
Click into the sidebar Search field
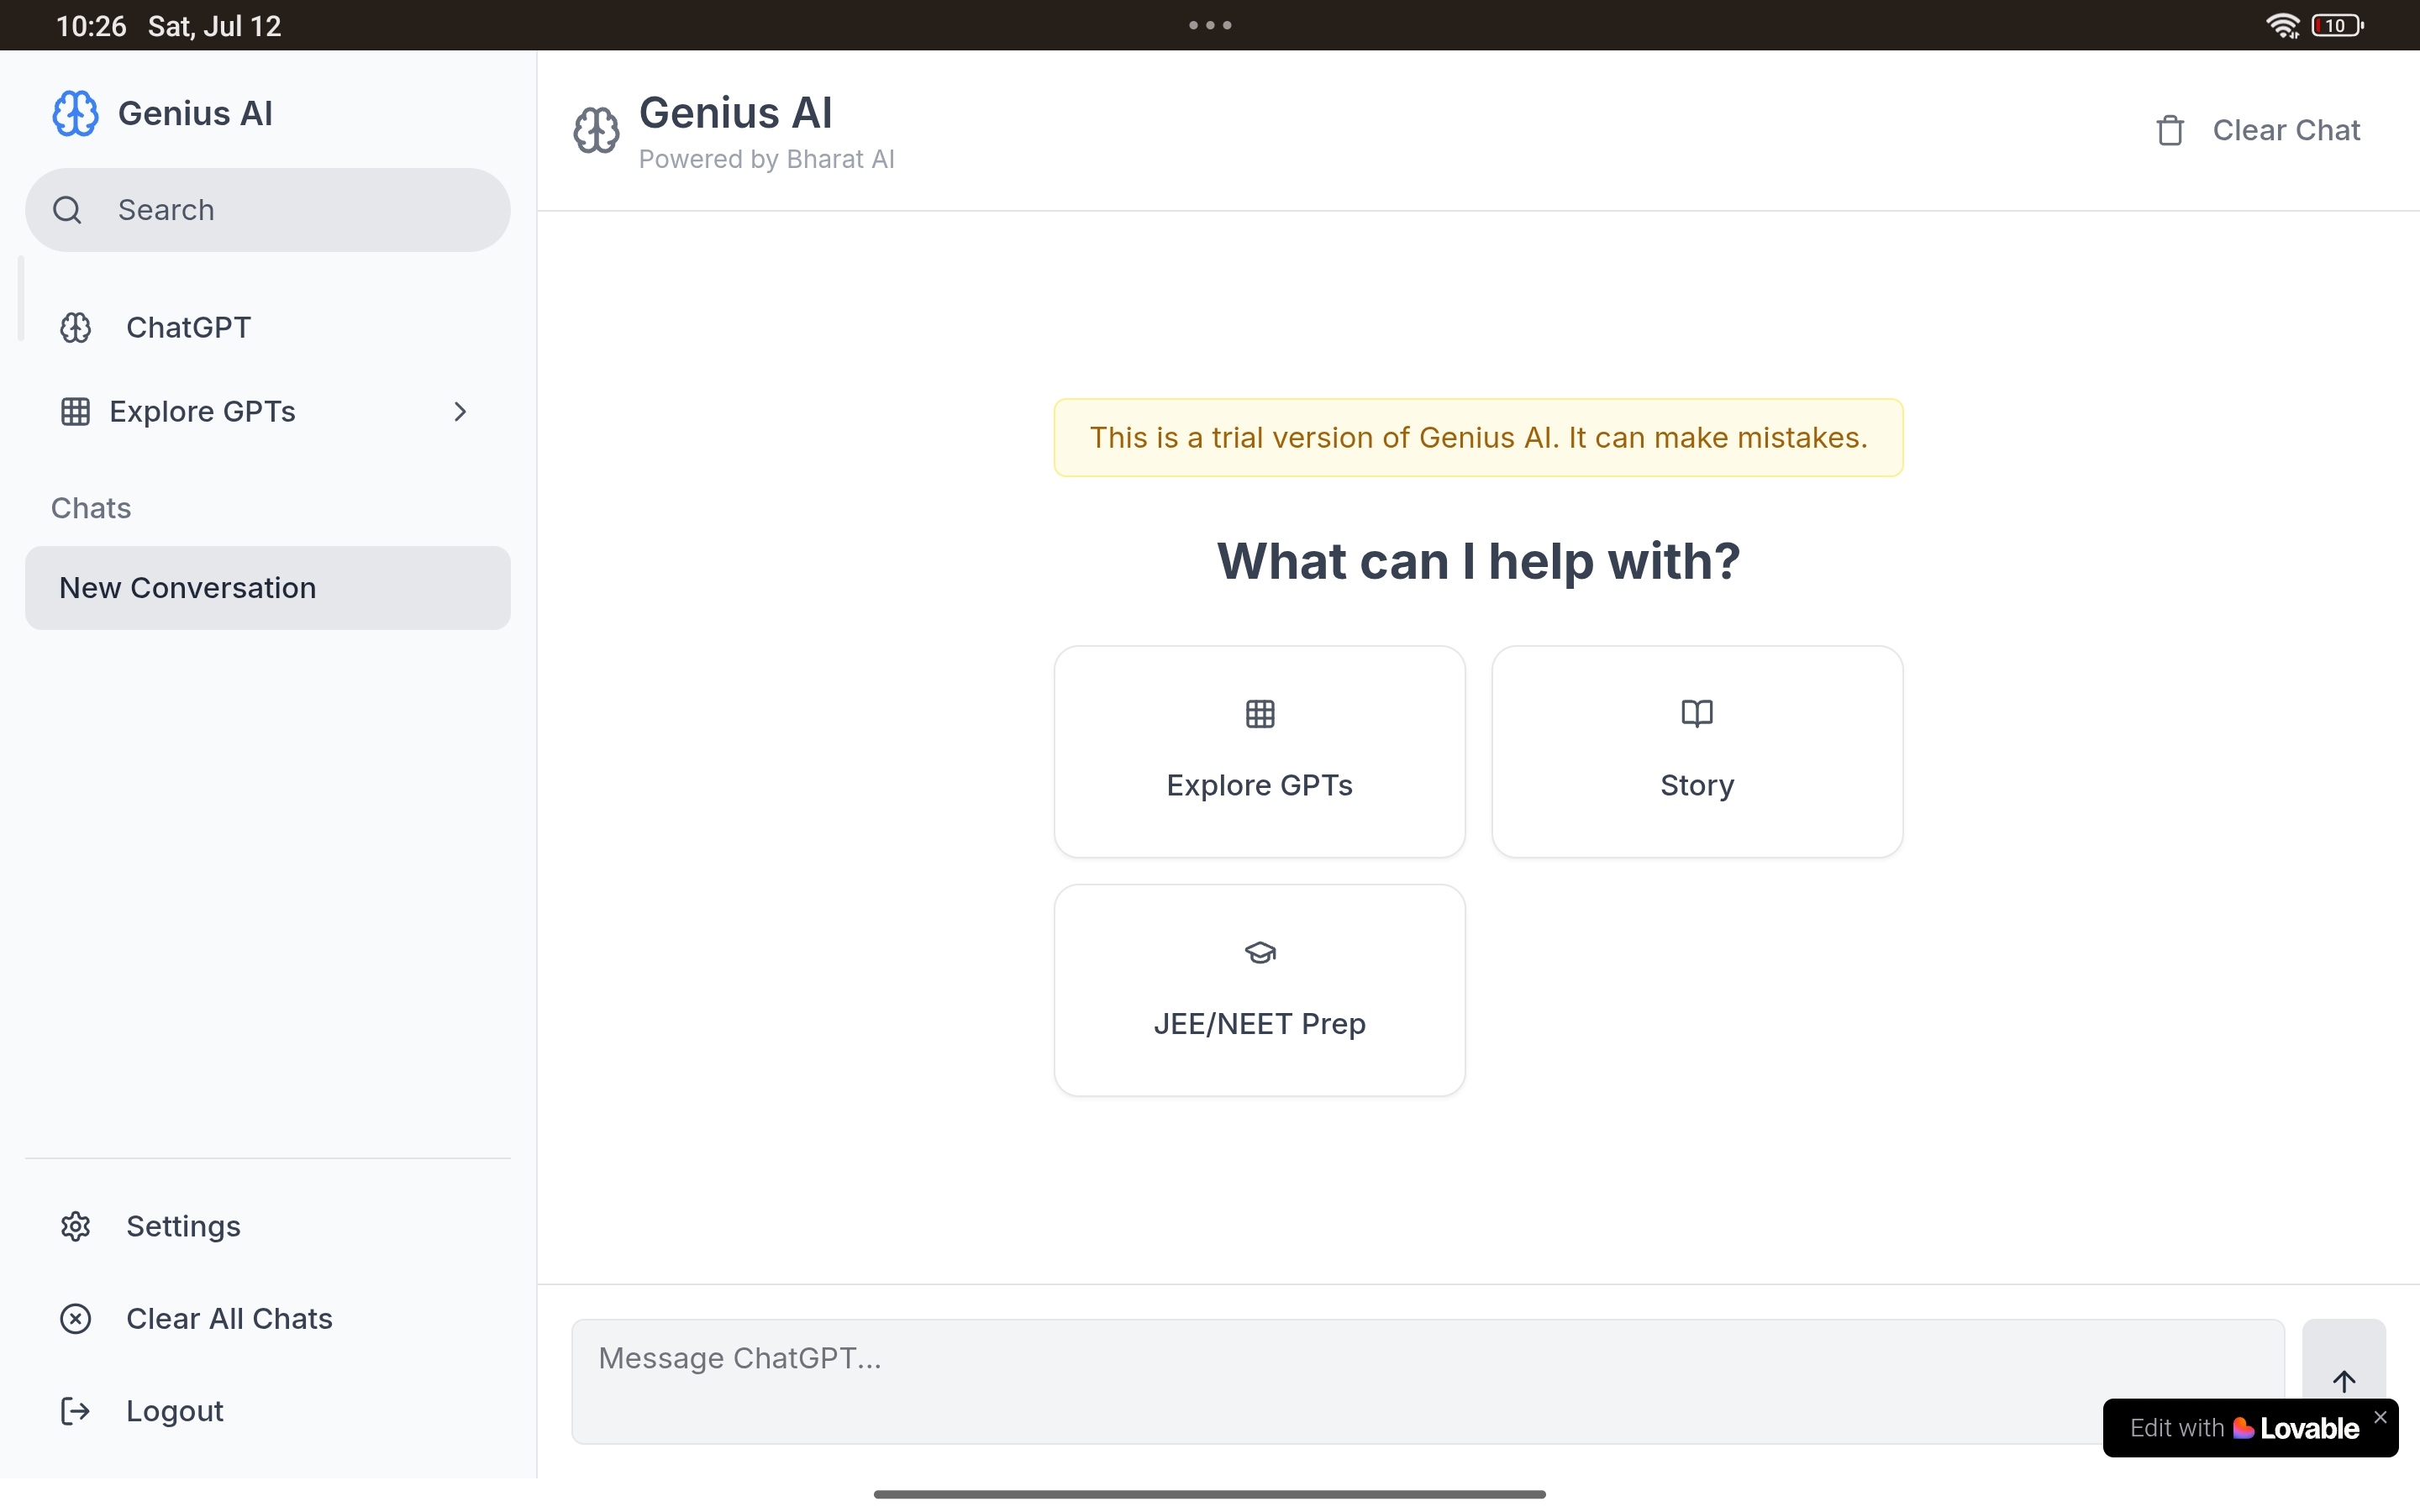coord(300,210)
